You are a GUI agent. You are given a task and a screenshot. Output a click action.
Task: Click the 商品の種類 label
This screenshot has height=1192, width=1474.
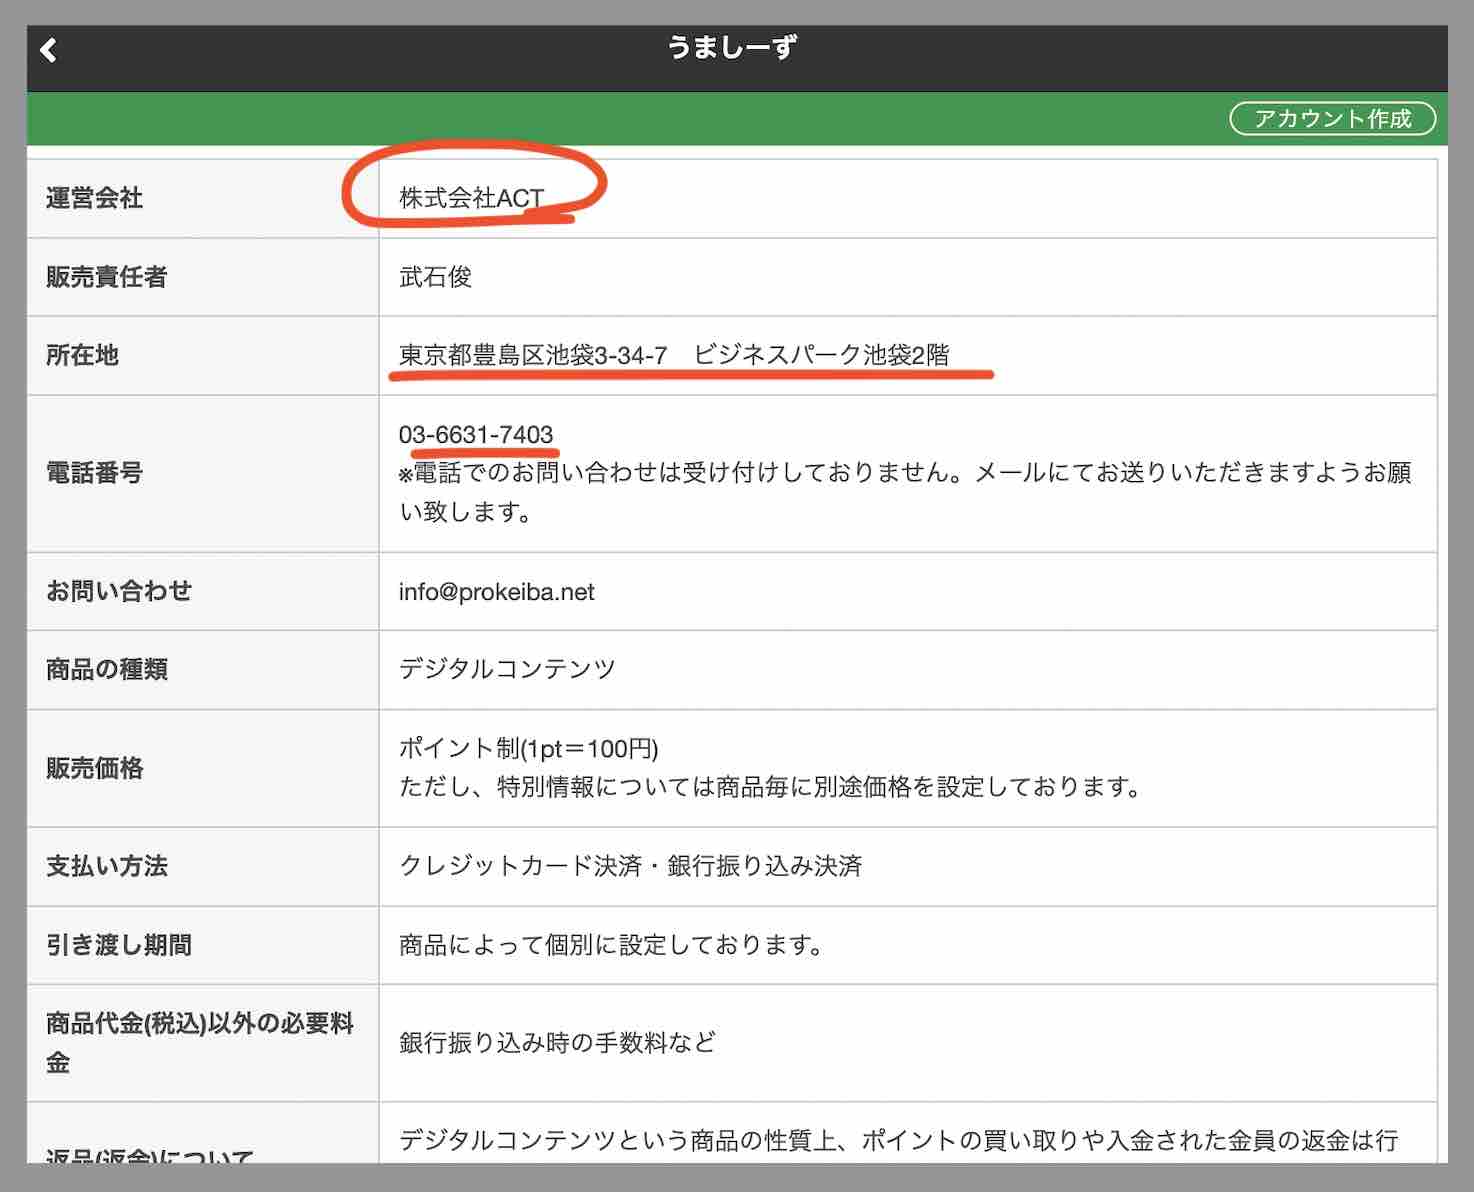point(106,670)
